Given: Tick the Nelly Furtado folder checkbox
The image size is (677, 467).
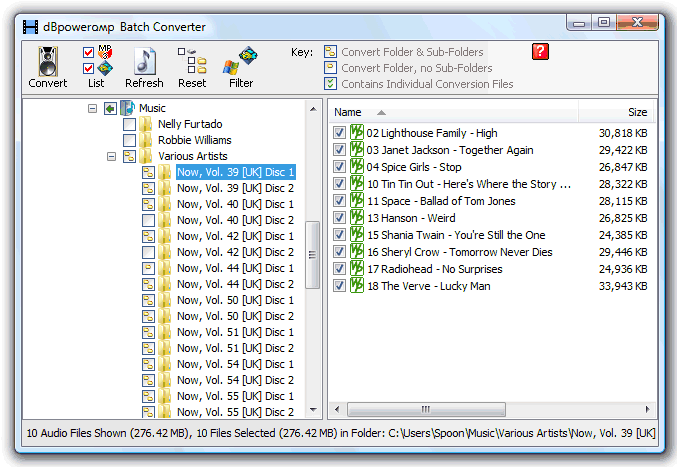Looking at the screenshot, I should click(x=129, y=124).
